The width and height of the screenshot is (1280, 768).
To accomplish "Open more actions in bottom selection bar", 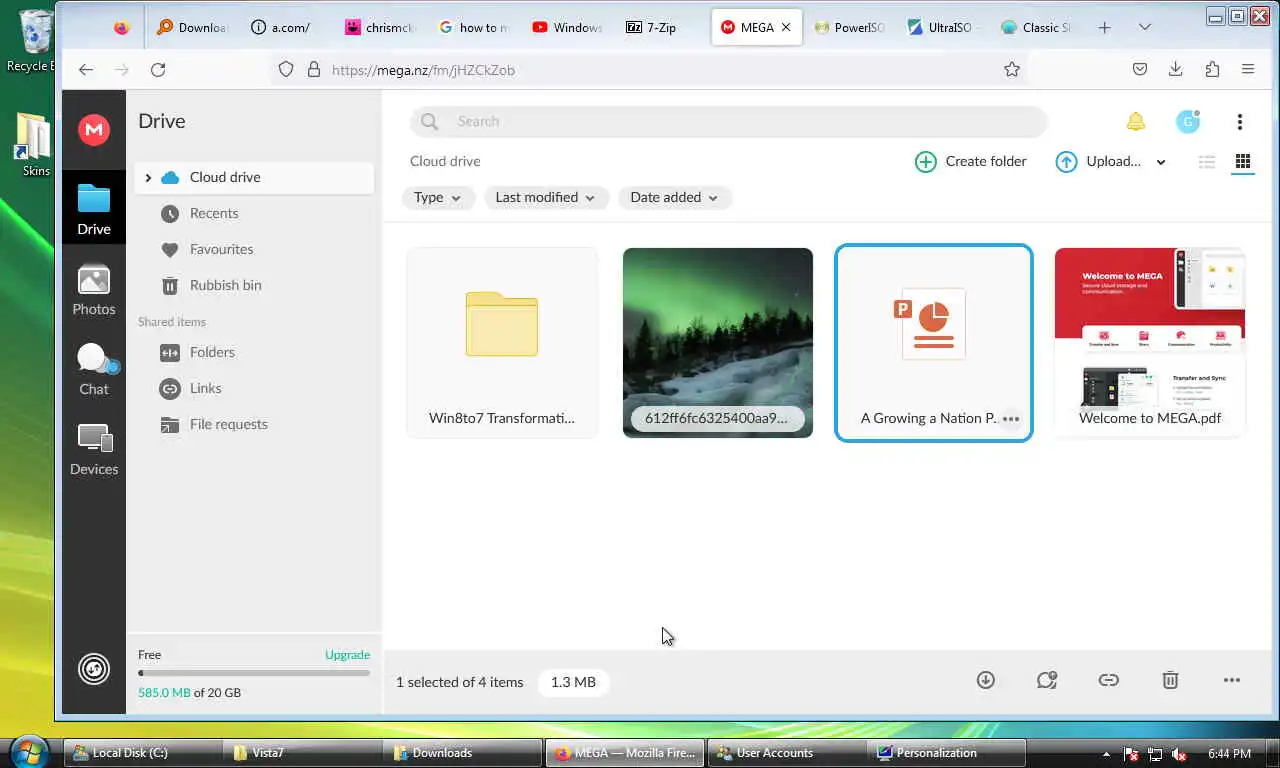I will pos(1232,680).
